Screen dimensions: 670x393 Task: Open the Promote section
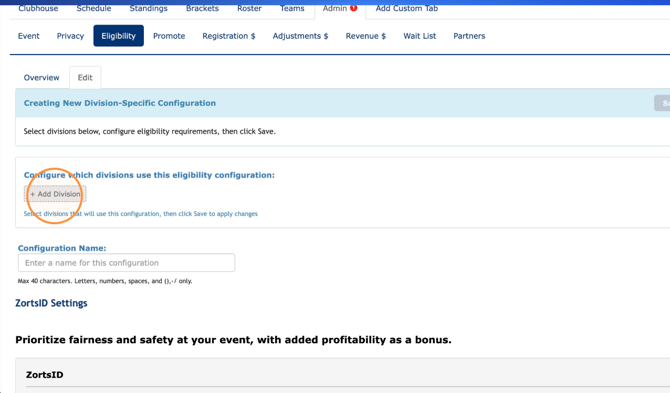[169, 36]
